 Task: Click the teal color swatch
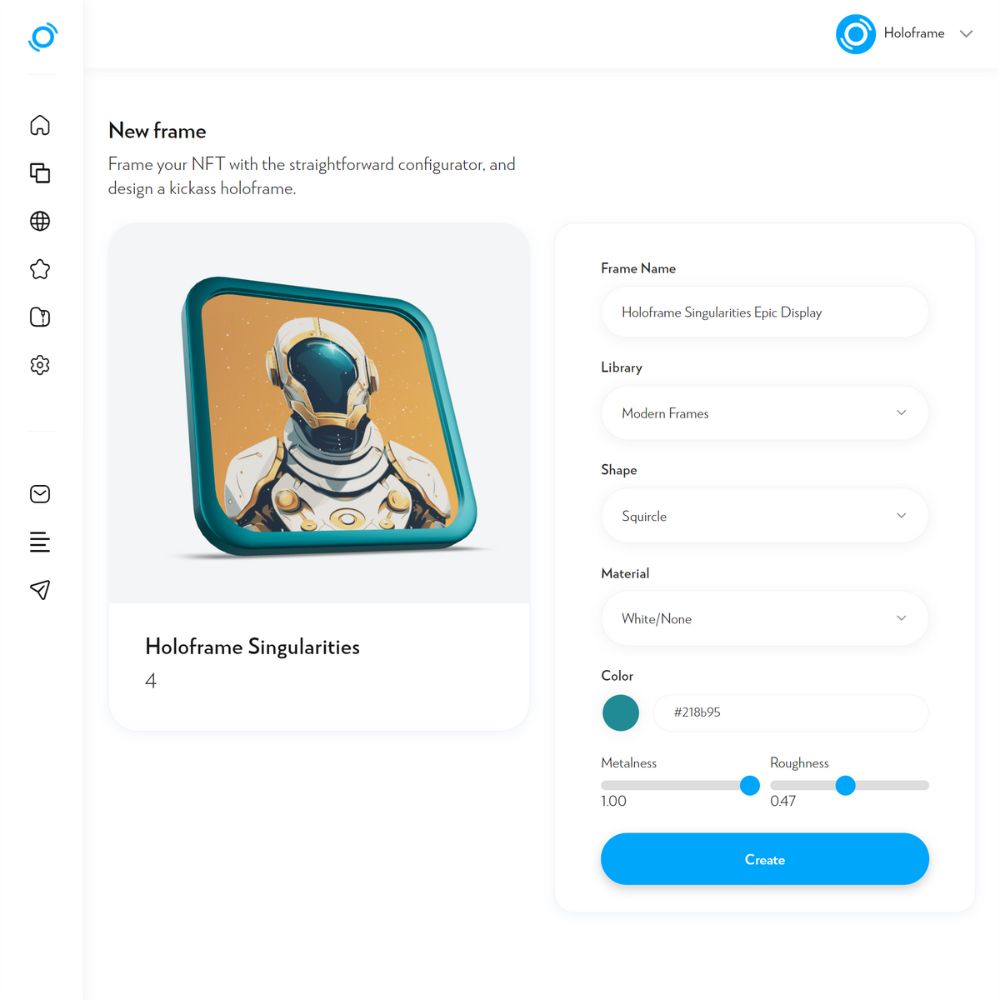click(x=620, y=712)
